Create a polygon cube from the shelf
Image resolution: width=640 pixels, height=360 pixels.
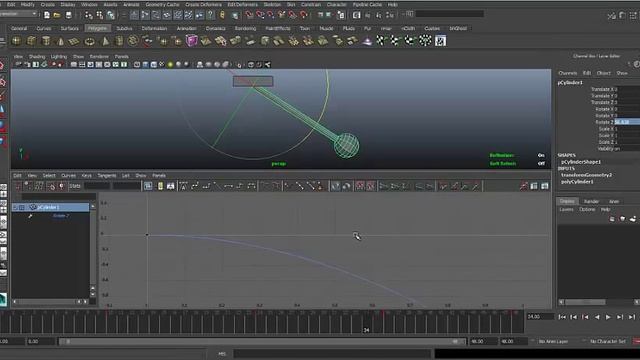click(x=31, y=41)
